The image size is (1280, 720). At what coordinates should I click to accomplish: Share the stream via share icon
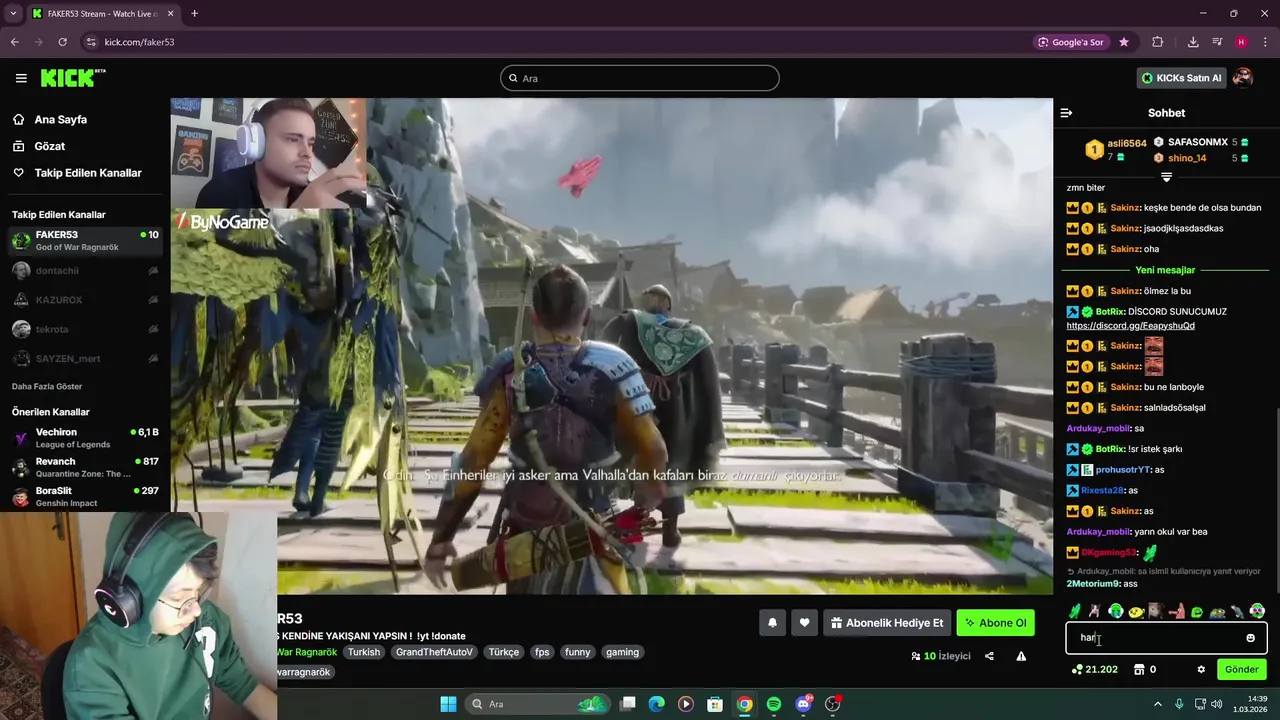point(989,656)
